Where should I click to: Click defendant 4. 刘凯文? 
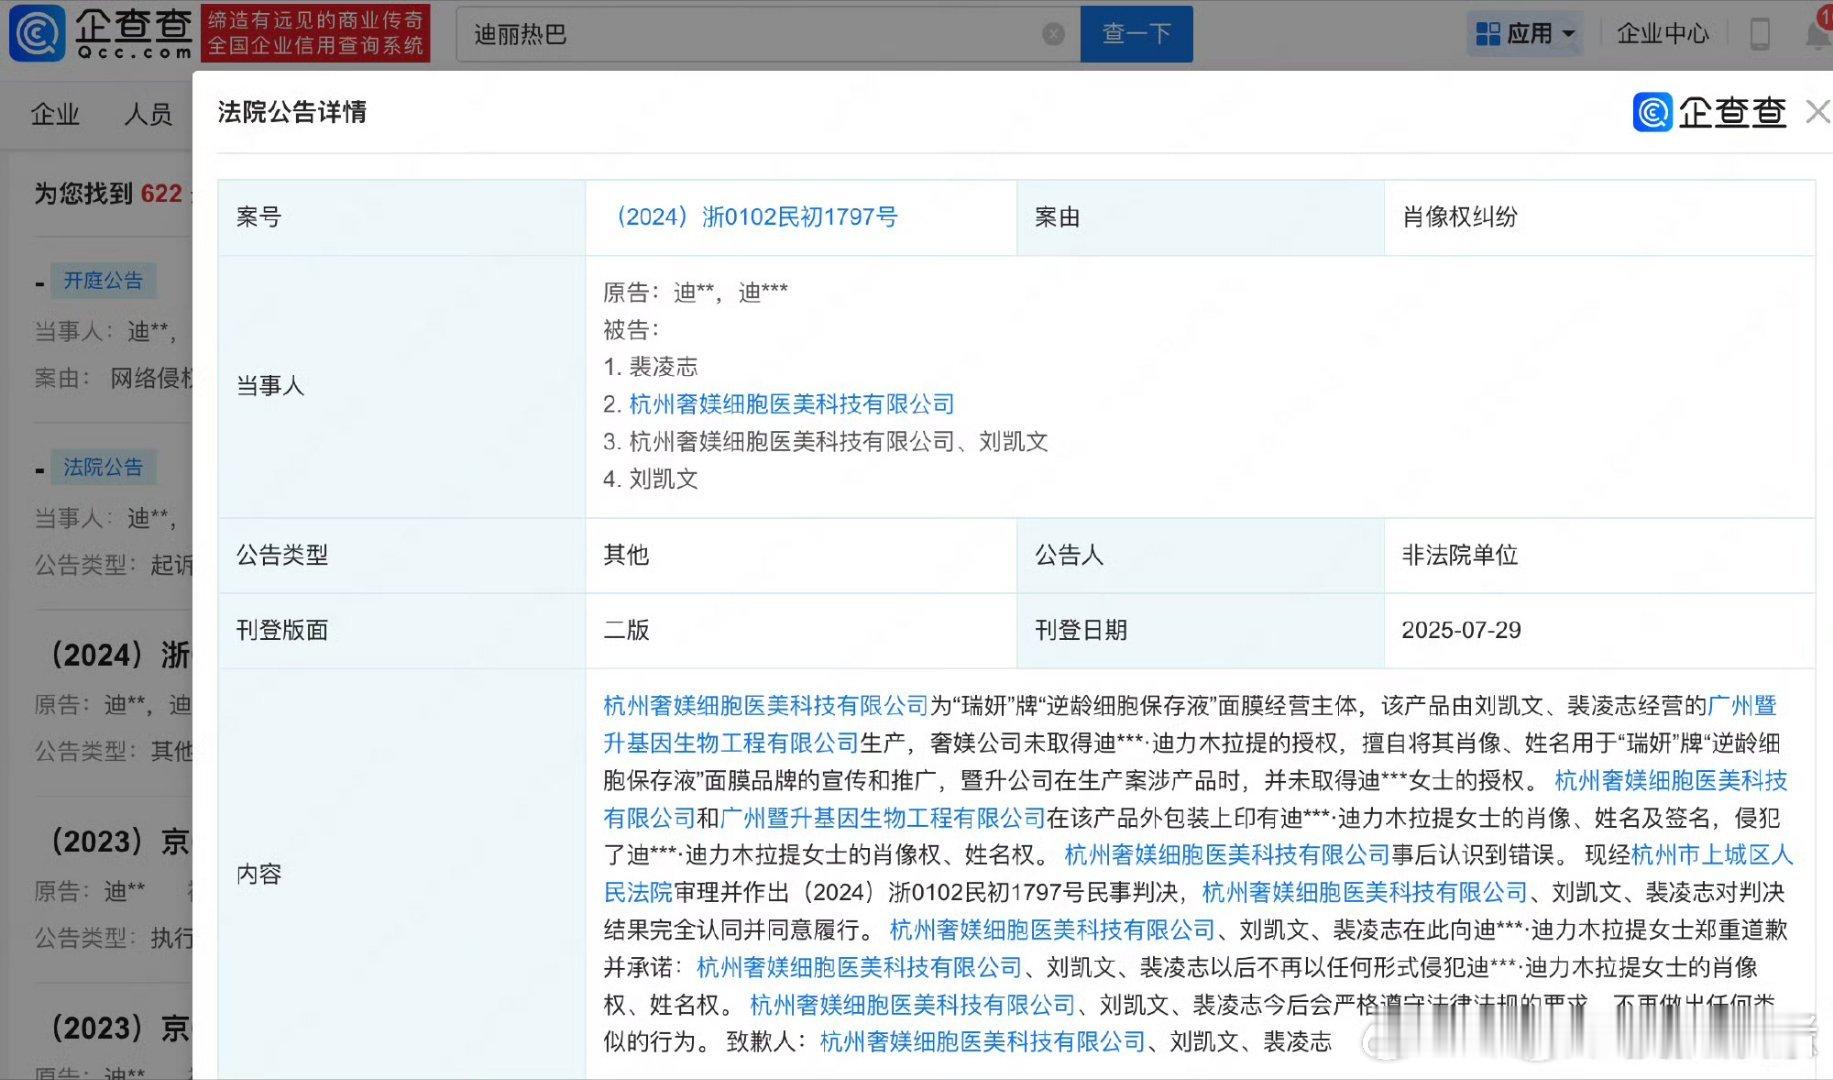coord(651,479)
